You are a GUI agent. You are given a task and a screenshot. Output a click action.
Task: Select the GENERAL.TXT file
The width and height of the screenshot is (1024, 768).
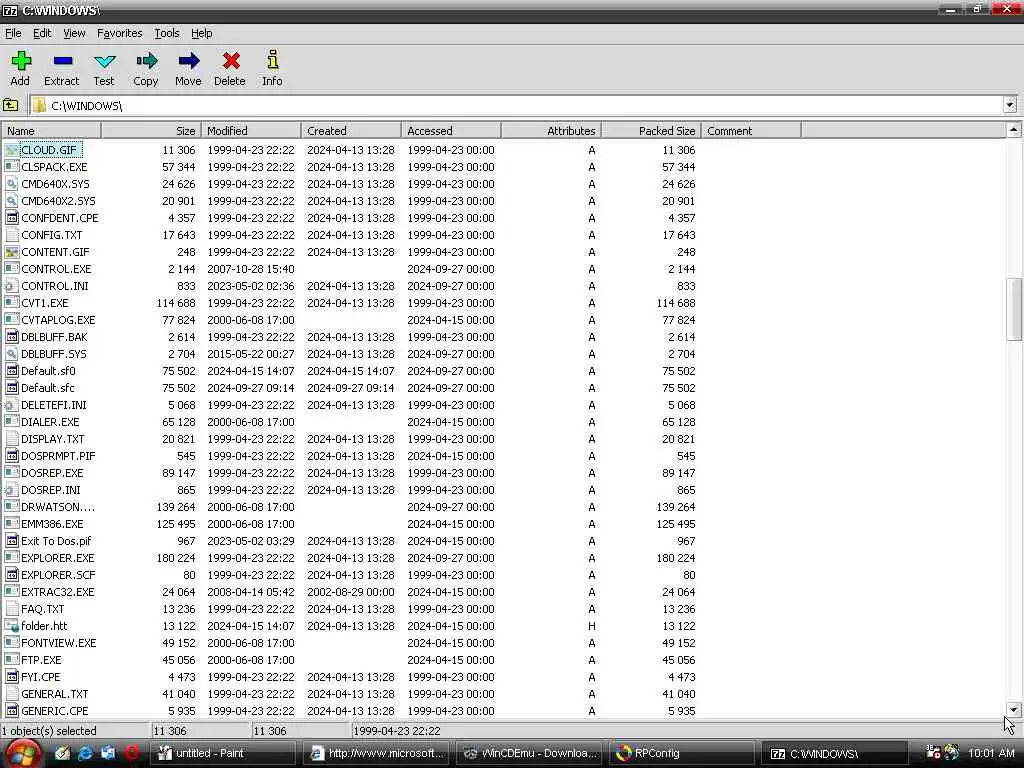tap(55, 694)
